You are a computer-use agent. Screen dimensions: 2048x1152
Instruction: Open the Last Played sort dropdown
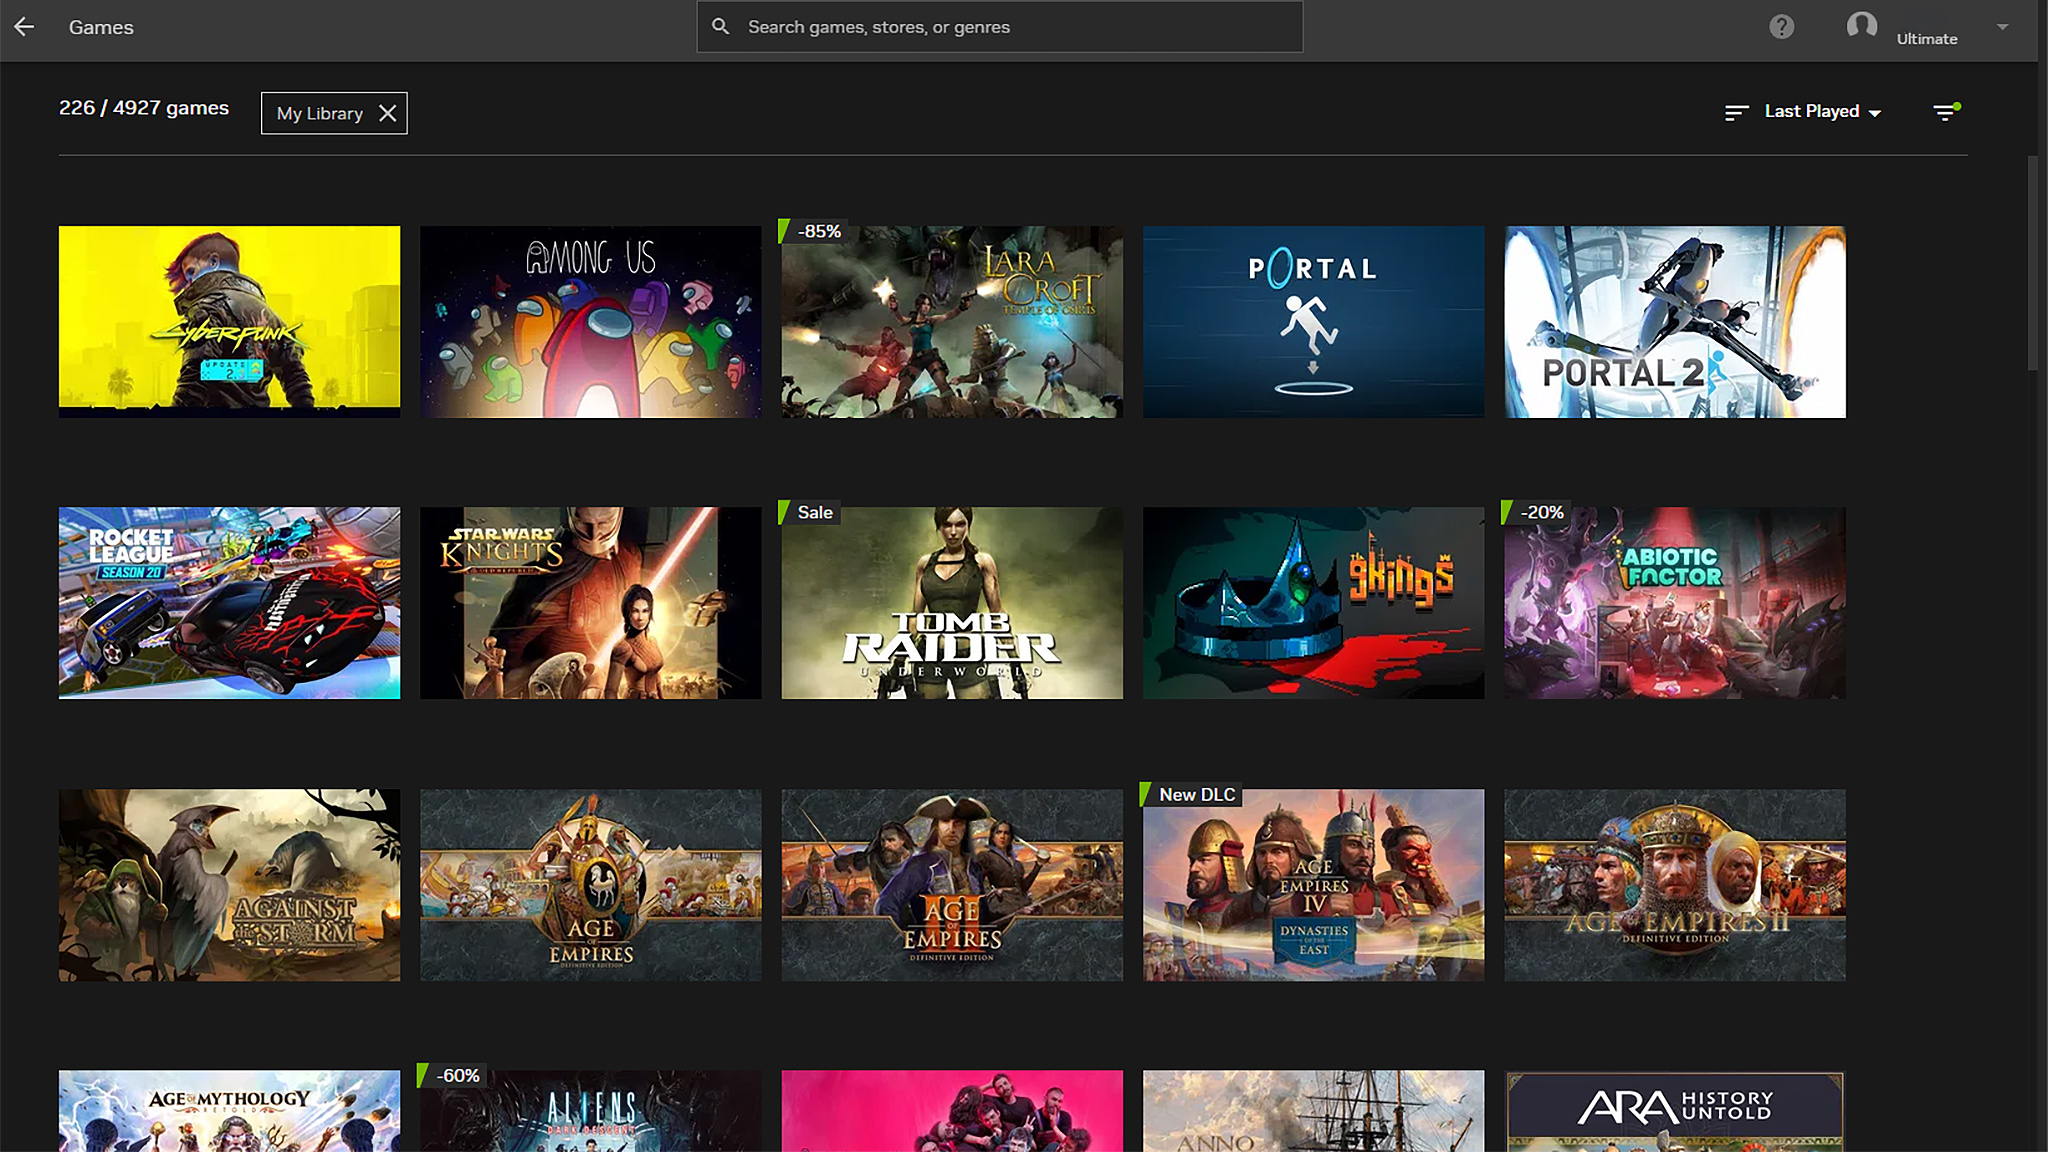(x=1820, y=111)
